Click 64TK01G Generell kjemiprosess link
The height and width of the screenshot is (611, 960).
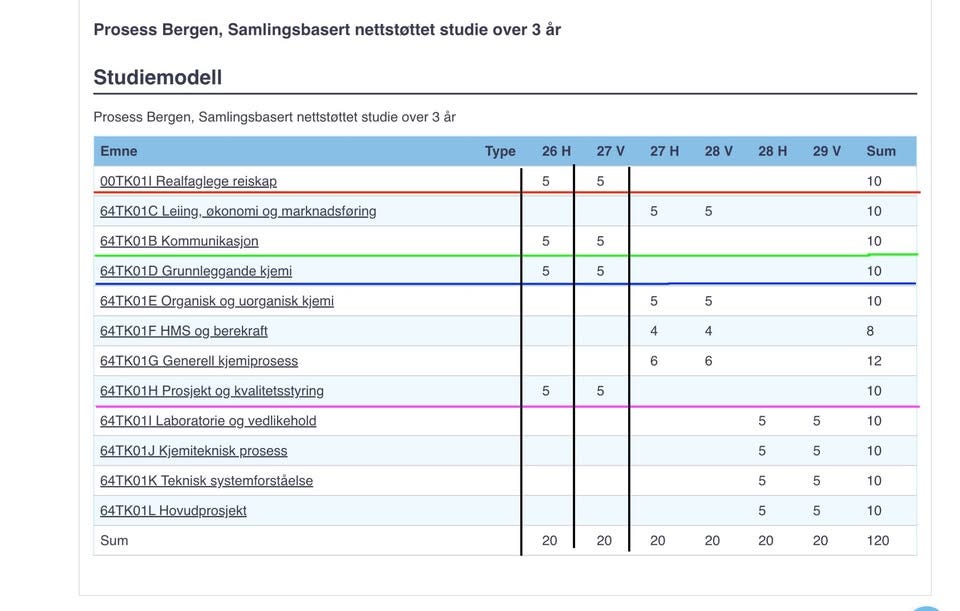pos(199,361)
